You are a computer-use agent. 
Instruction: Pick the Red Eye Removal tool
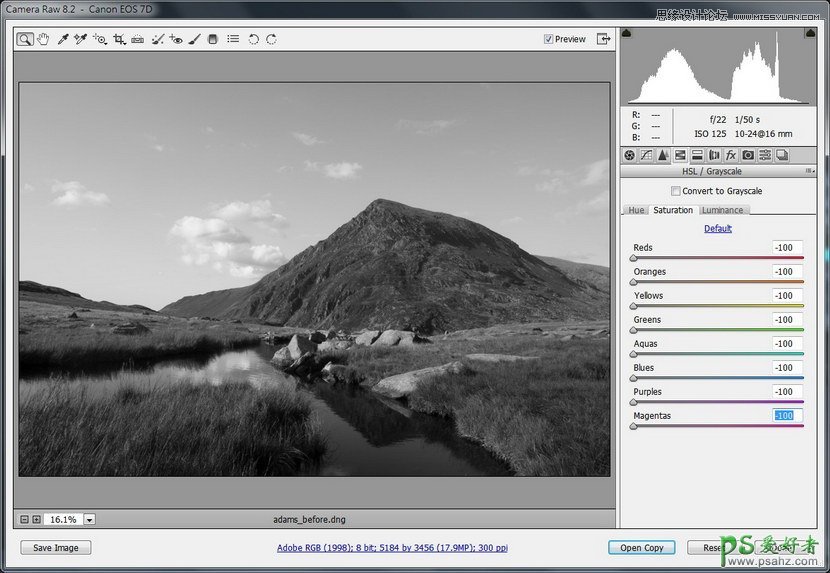(176, 40)
